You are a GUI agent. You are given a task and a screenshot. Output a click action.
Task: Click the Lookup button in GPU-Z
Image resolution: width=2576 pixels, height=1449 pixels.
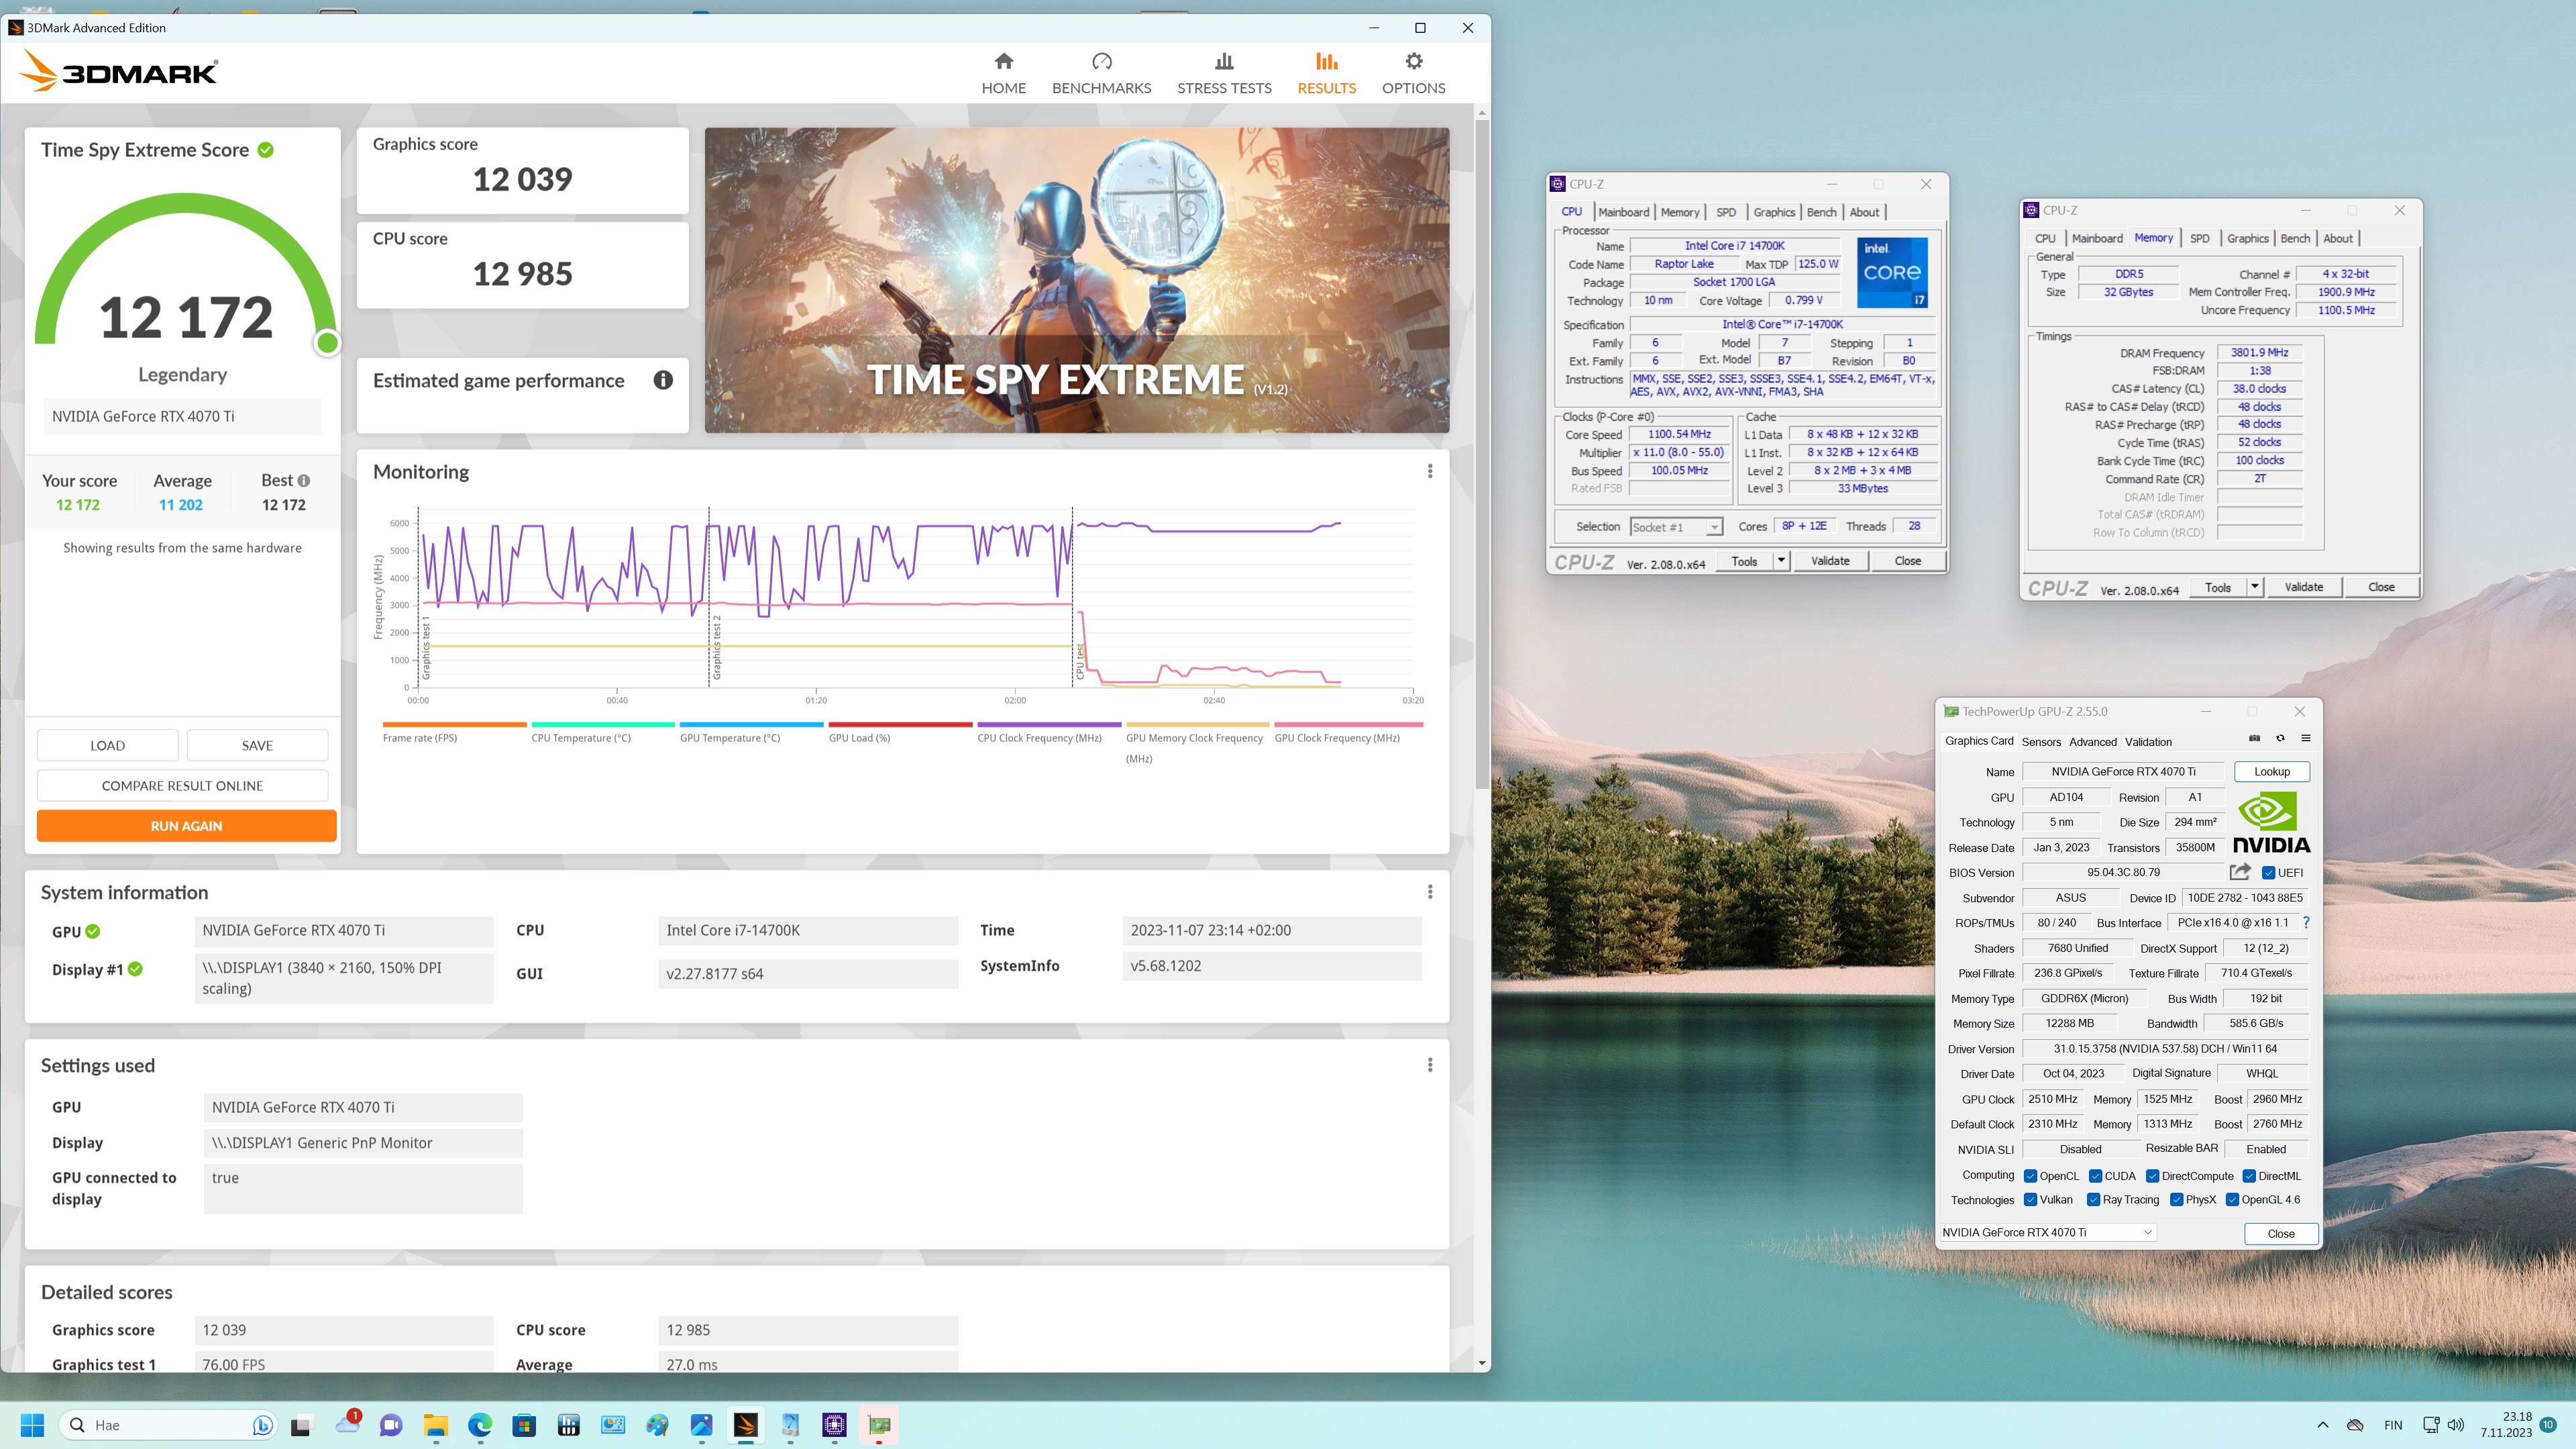pos(2271,772)
